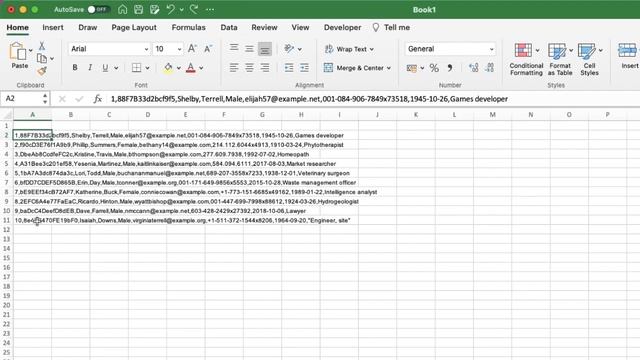Decrease font size with smaller A icon
The width and height of the screenshot is (640, 360).
click(x=208, y=49)
